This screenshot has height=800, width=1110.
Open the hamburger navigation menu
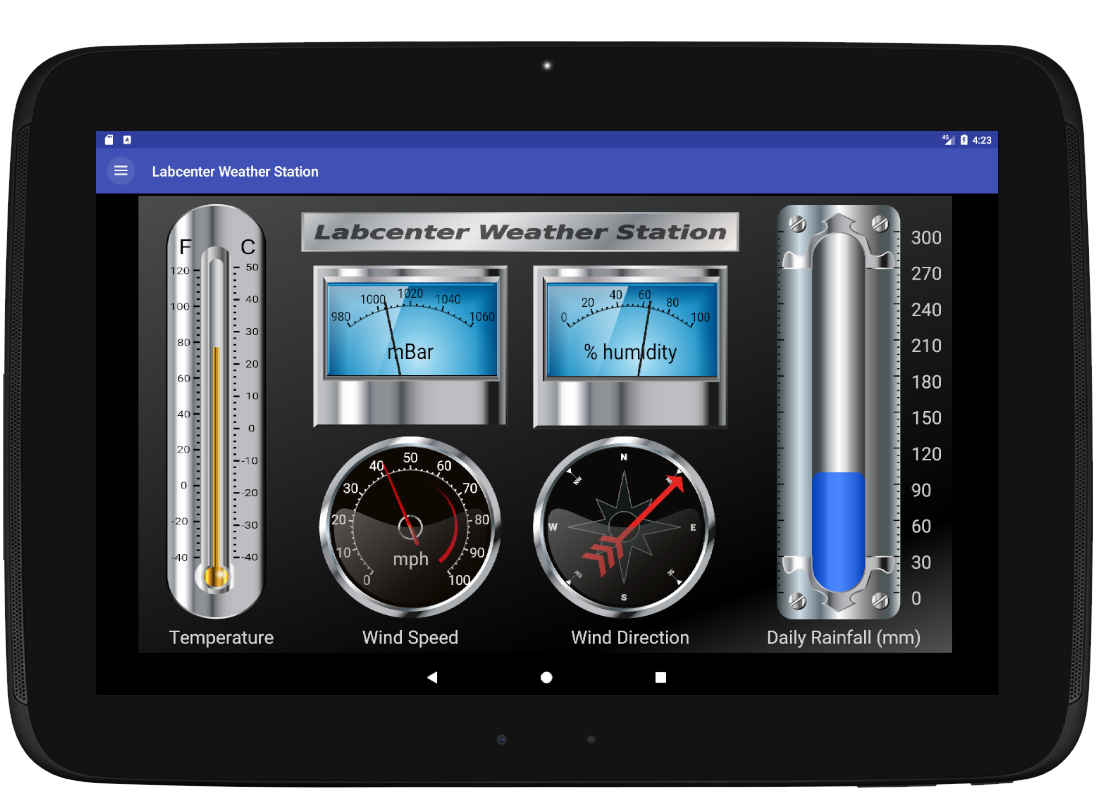pyautogui.click(x=121, y=171)
